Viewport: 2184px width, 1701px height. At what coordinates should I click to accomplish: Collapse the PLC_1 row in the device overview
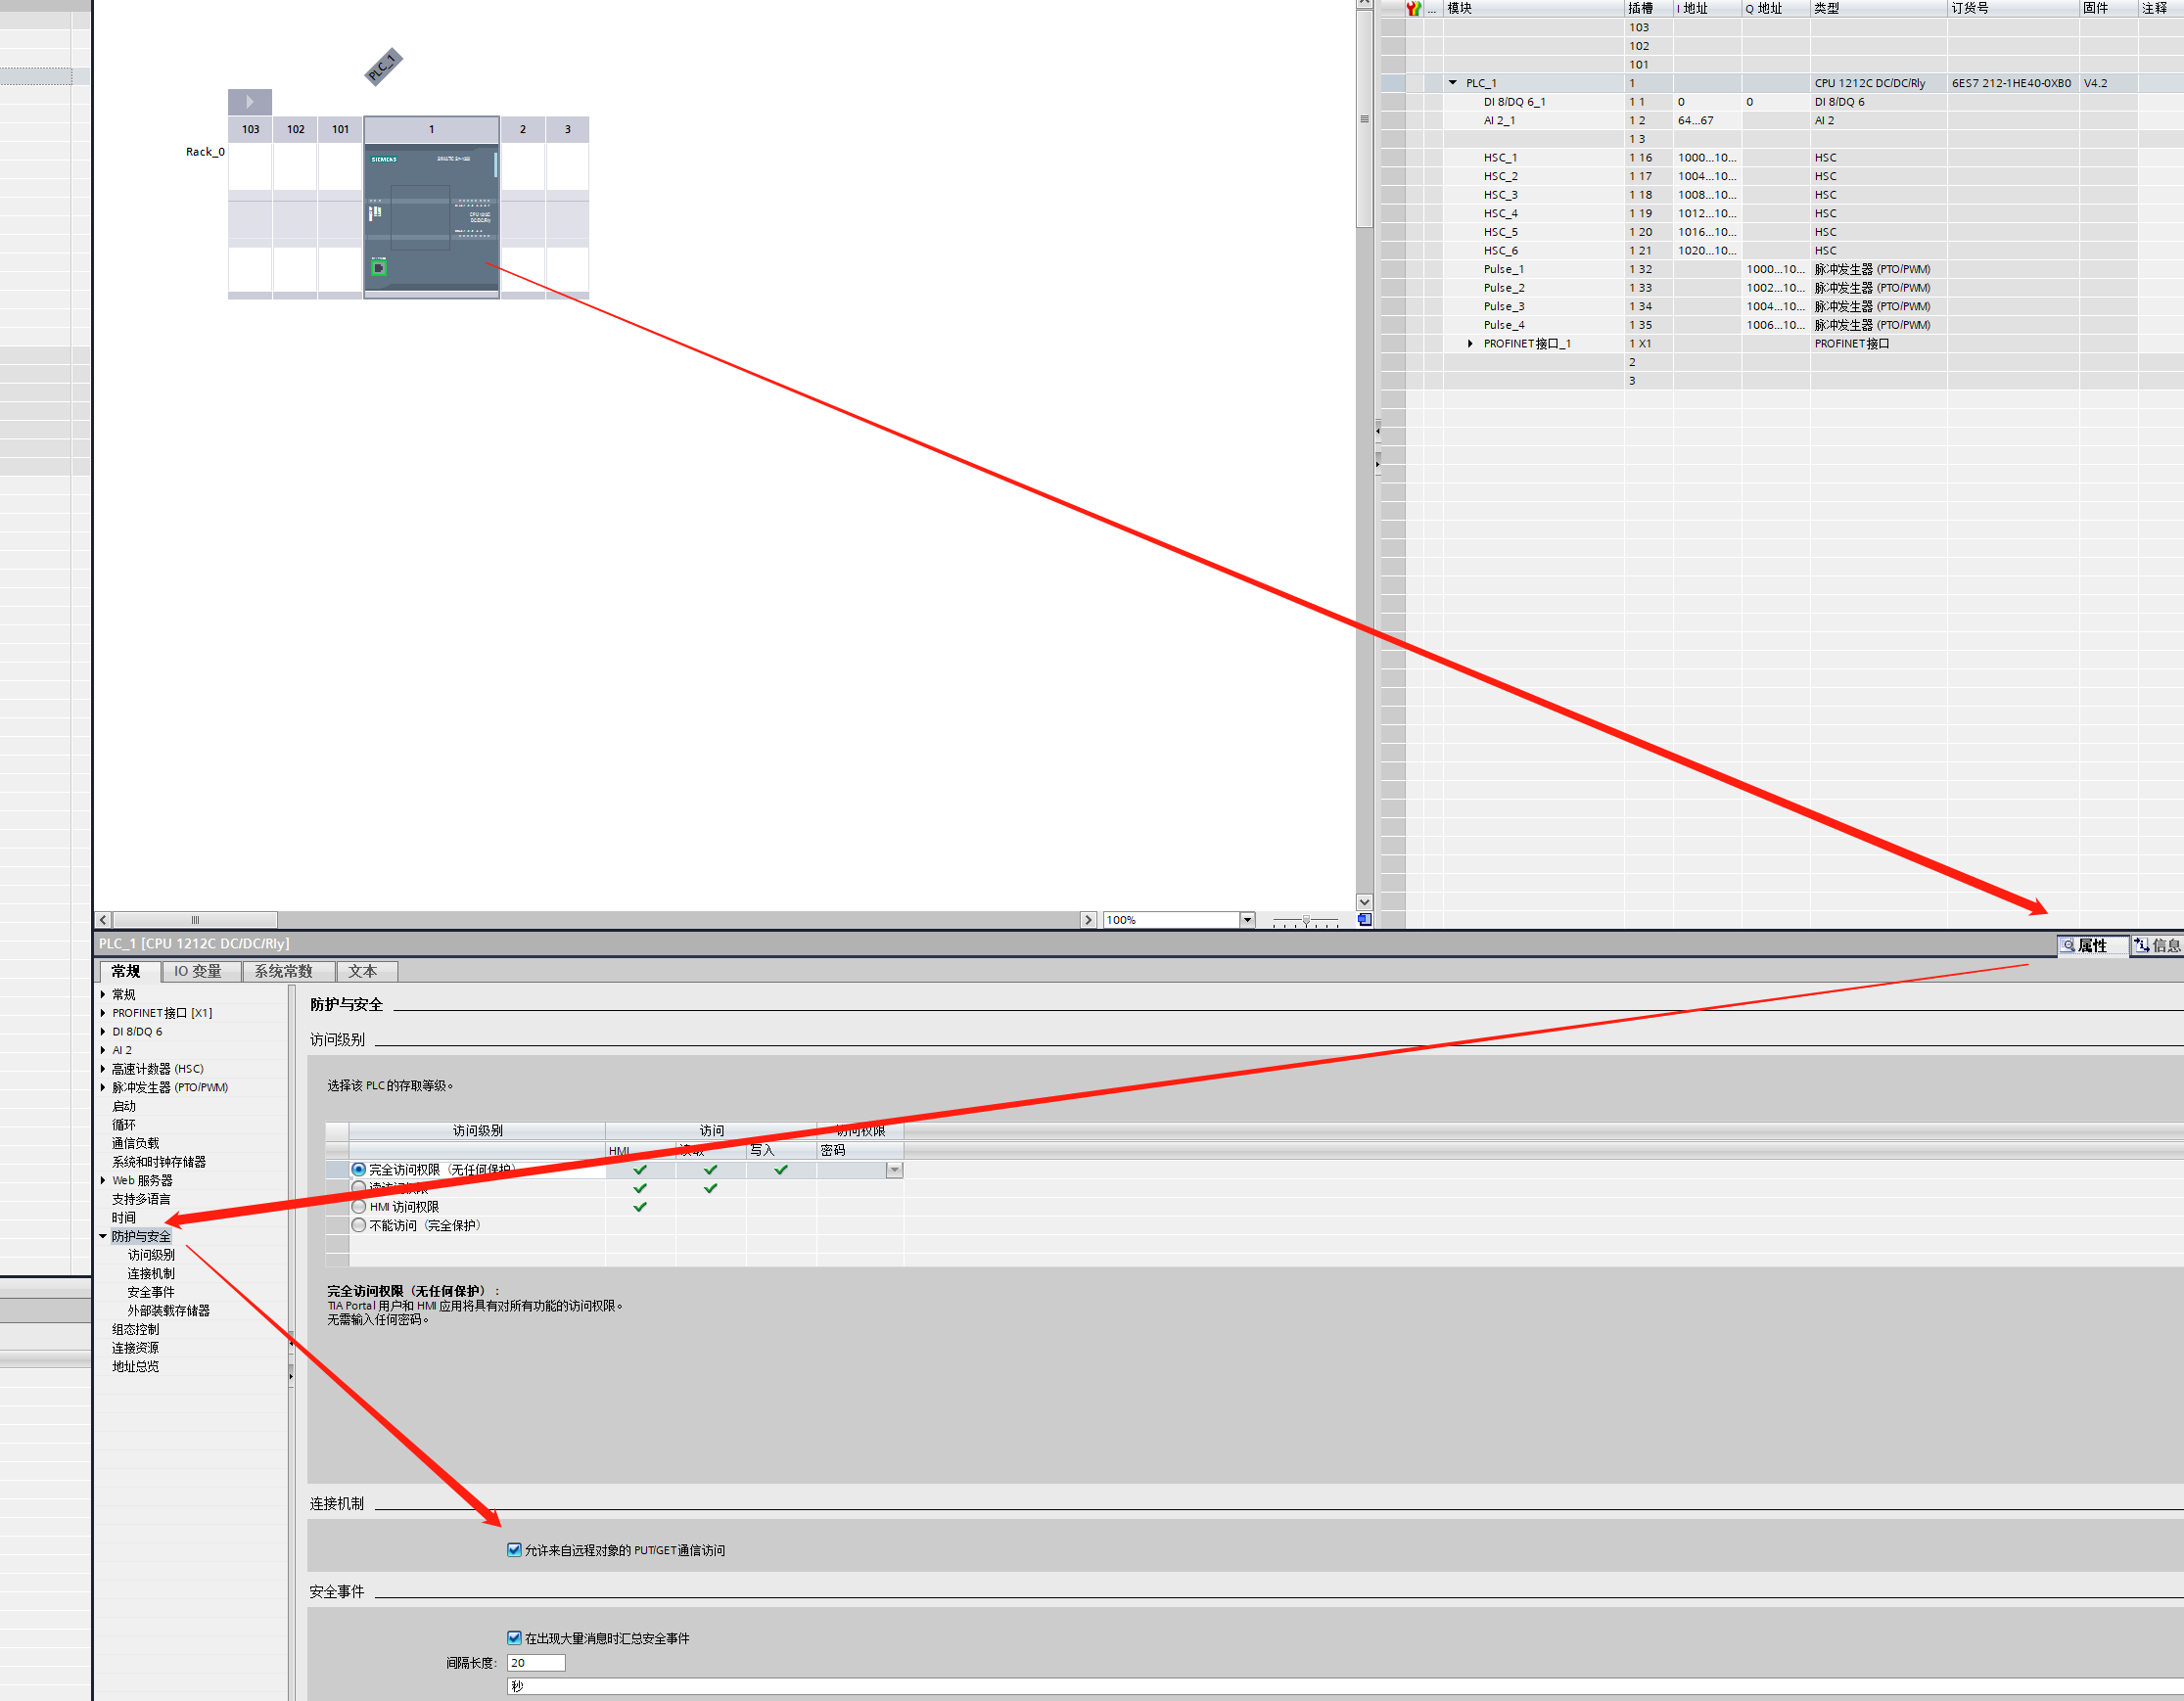pyautogui.click(x=1455, y=82)
